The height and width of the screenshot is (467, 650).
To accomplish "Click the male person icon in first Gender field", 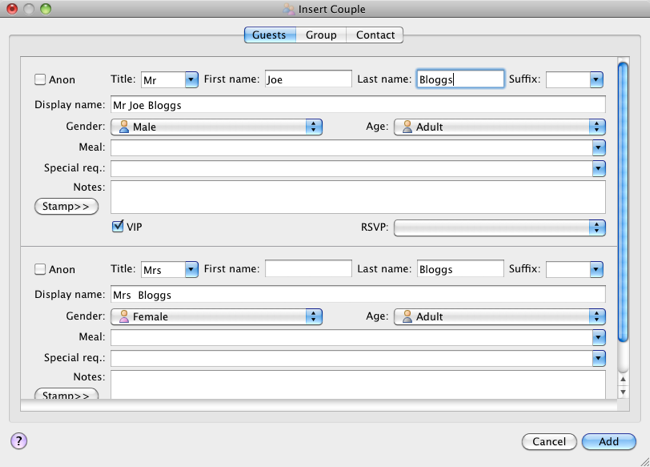I will [x=124, y=127].
